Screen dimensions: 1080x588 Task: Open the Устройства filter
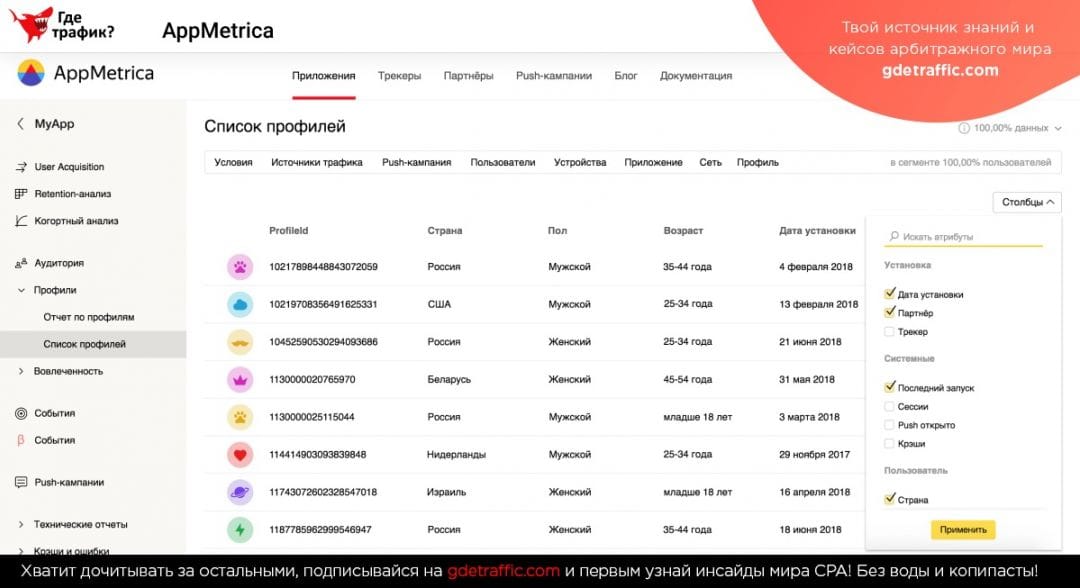click(580, 162)
